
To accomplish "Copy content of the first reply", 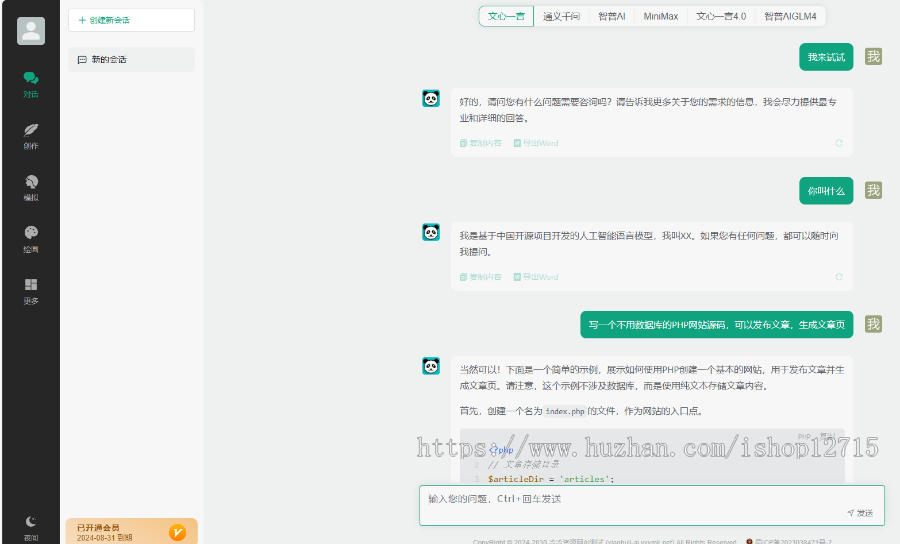I will [x=480, y=143].
